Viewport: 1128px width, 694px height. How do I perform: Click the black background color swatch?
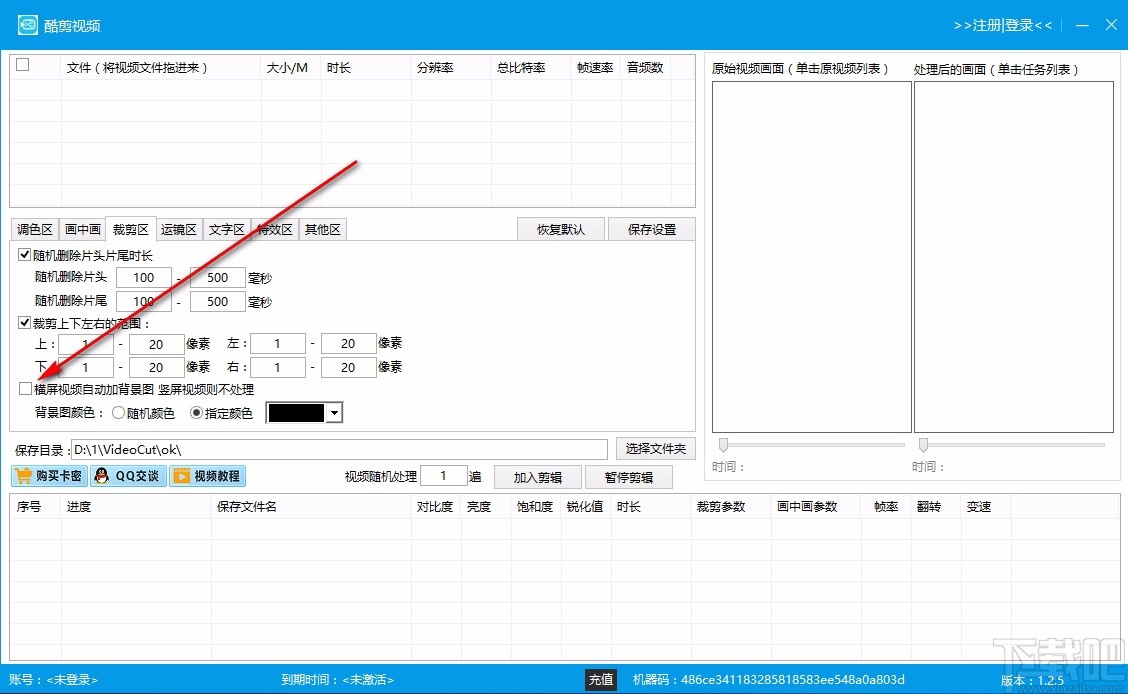pyautogui.click(x=296, y=413)
